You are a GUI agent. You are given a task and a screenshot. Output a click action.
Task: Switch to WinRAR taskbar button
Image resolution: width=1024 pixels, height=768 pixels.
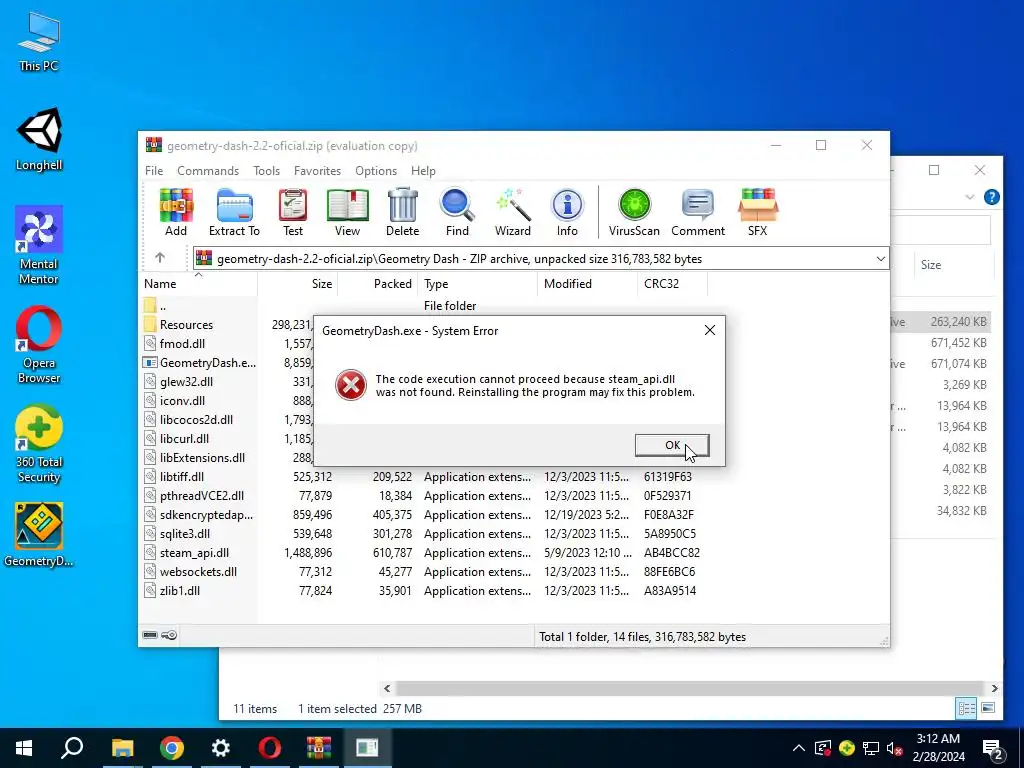point(319,748)
